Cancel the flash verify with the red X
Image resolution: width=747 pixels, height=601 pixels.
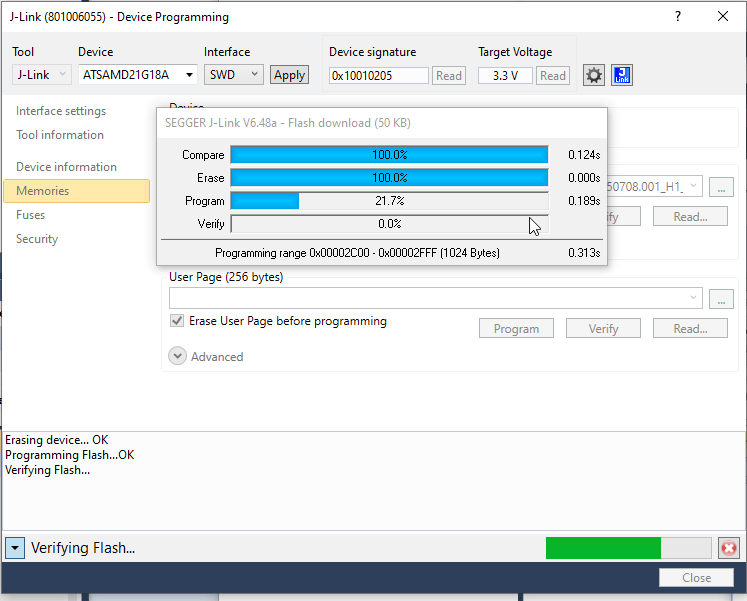pos(729,548)
